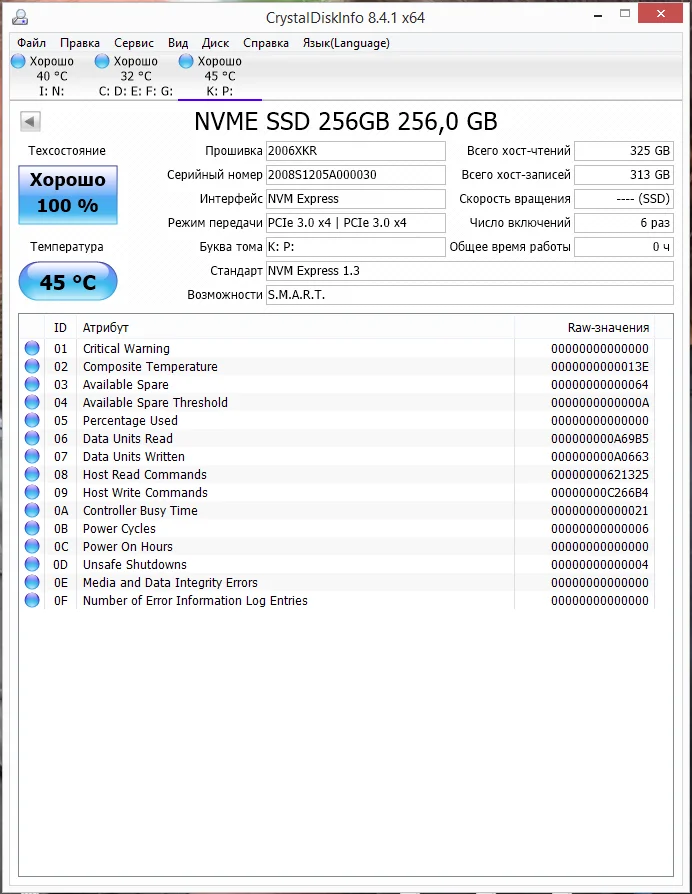This screenshot has height=894, width=692.
Task: Click the Хорошо 100 % health status button
Action: 68,195
